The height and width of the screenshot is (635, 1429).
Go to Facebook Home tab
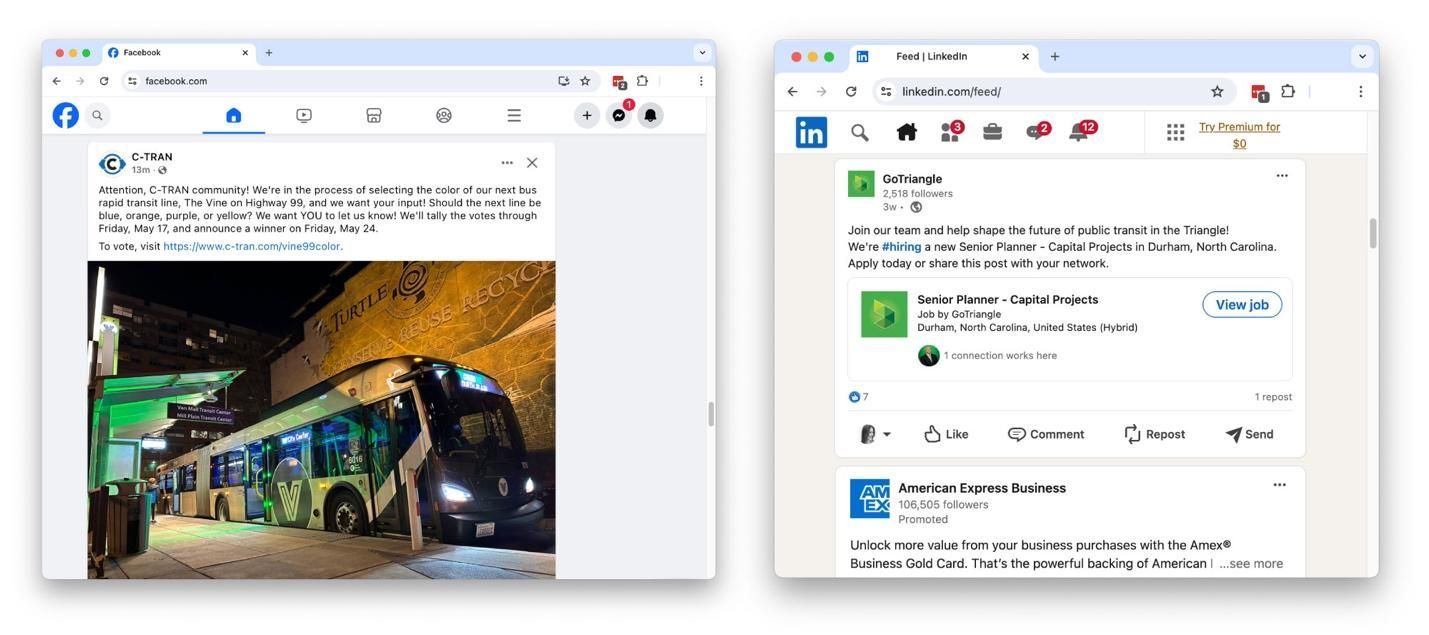(234, 115)
